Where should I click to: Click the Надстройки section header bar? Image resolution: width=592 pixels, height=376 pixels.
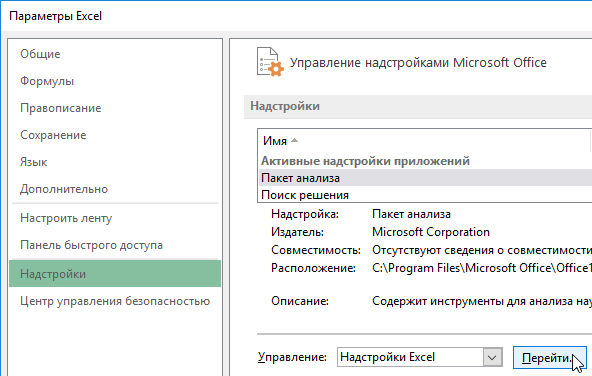click(418, 107)
